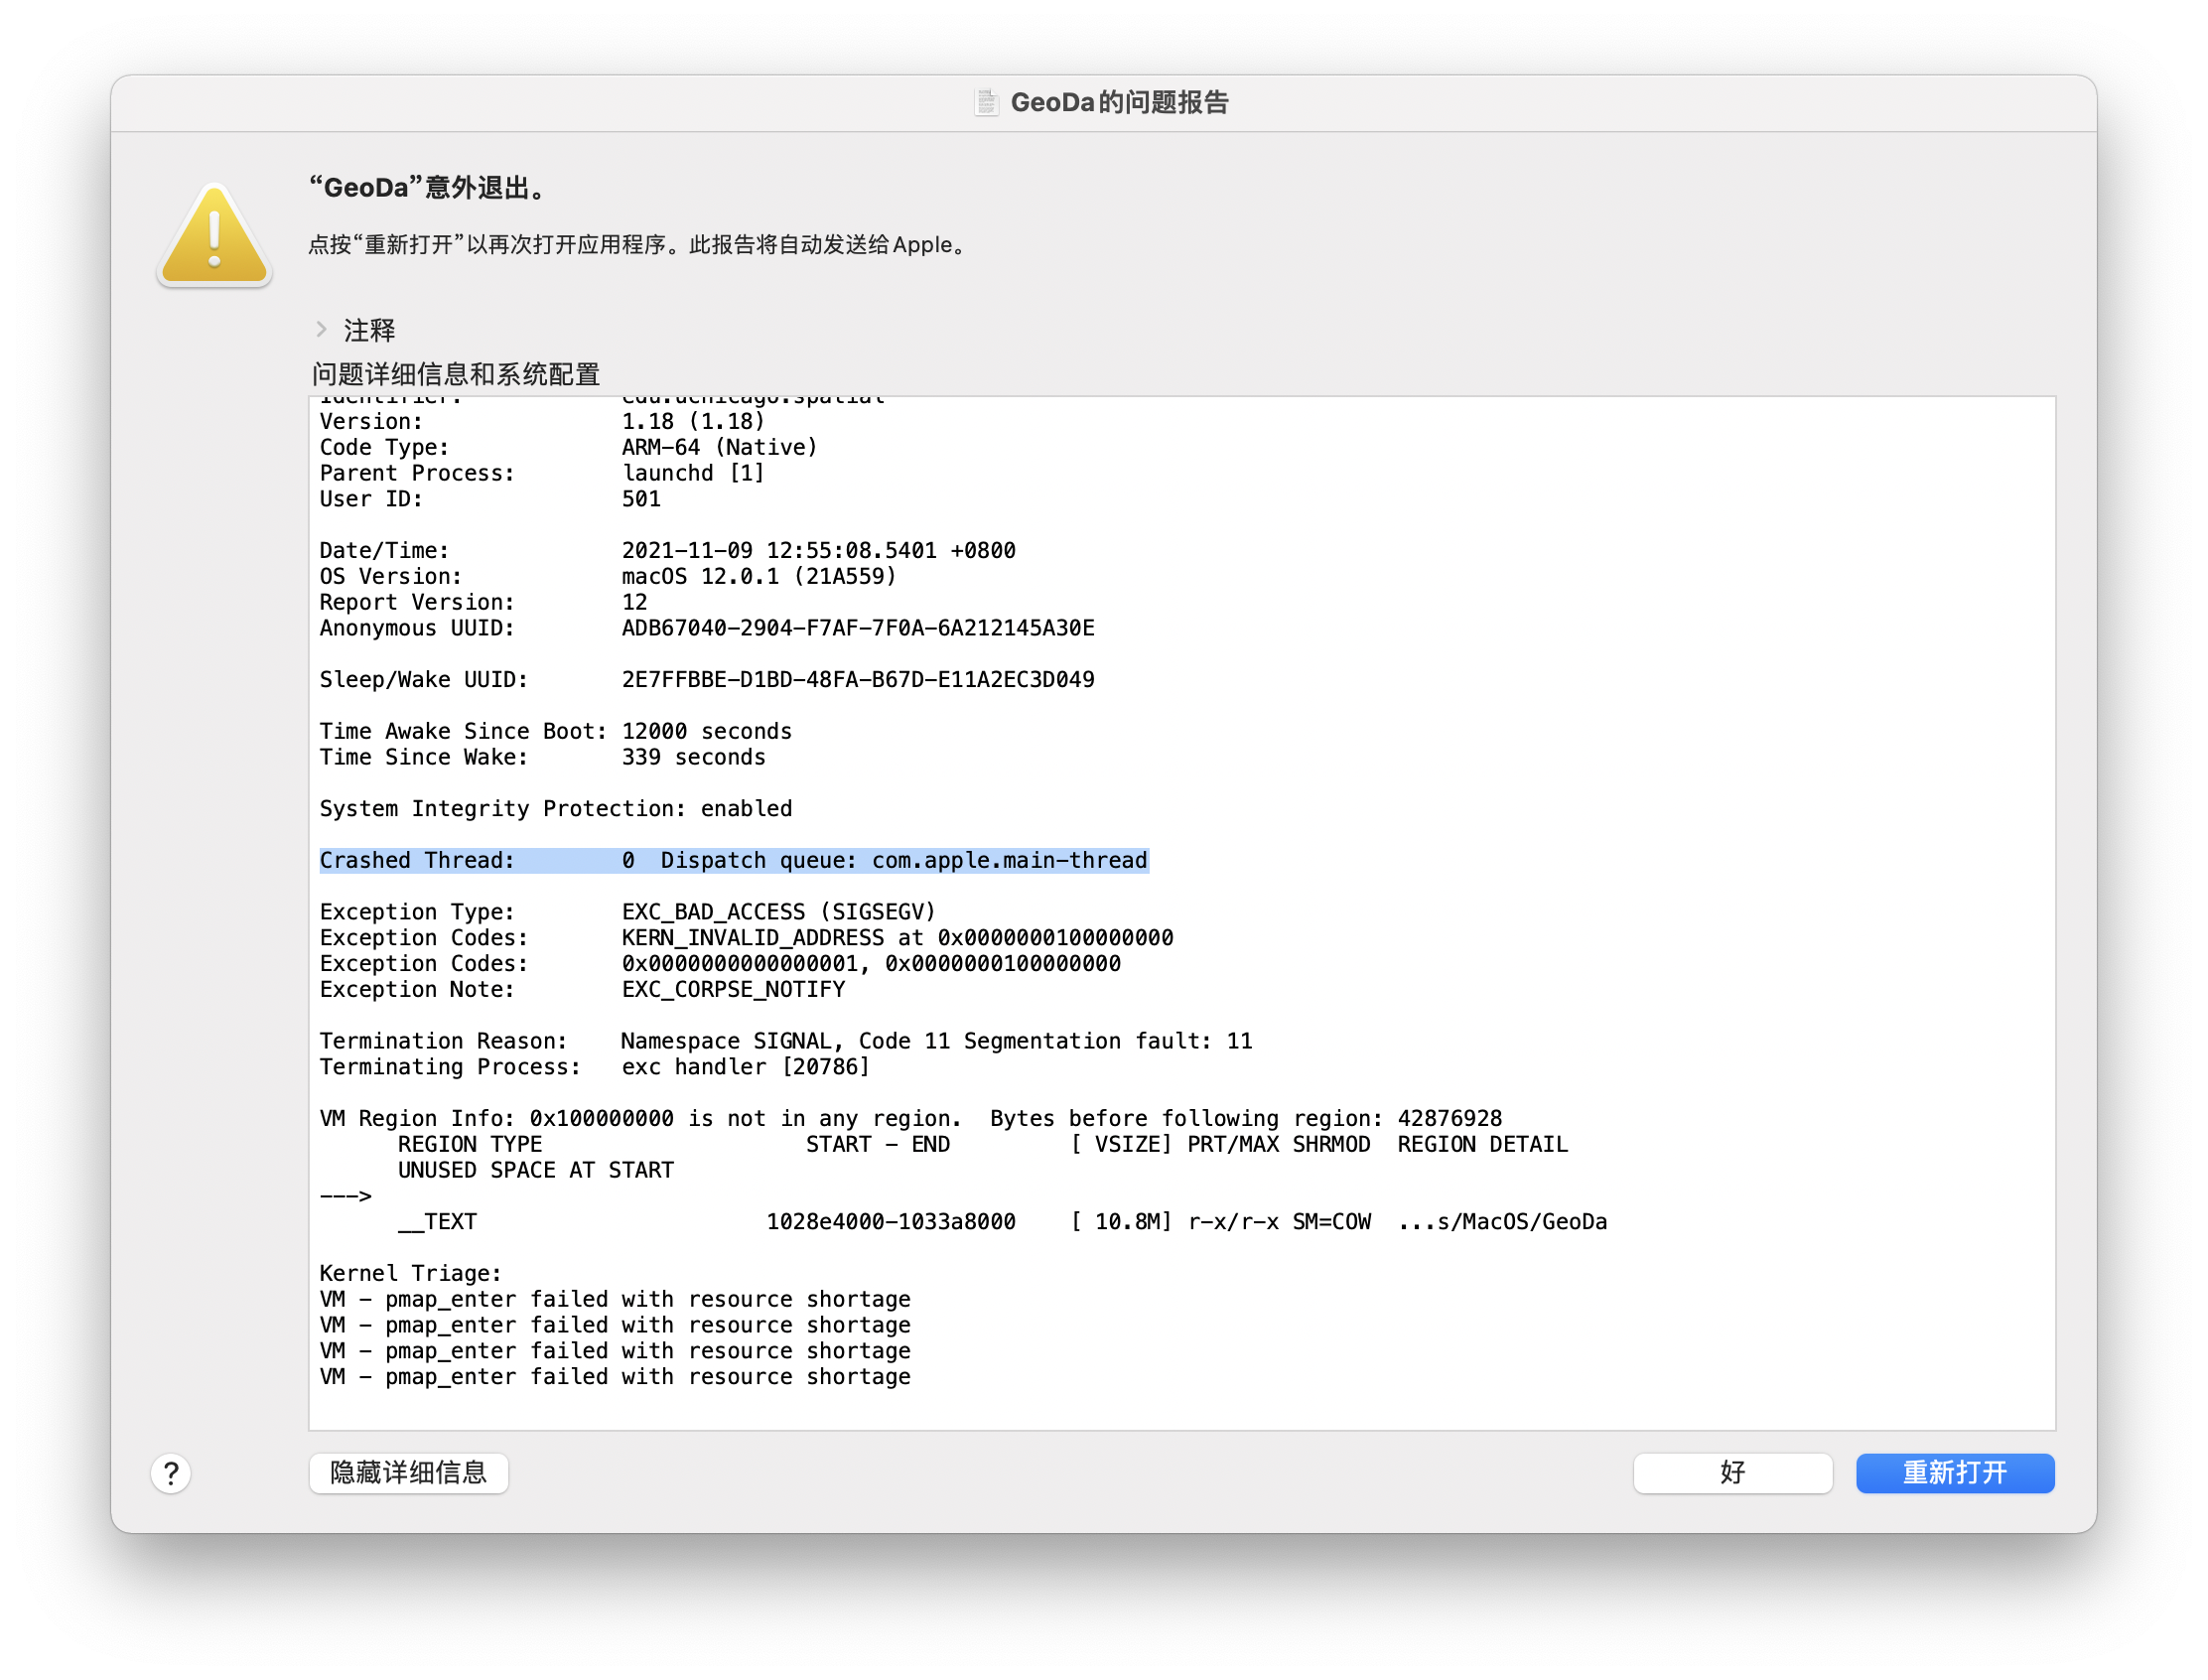This screenshot has width=2208, height=1680.
Task: Click the highlighted Crashed Thread line
Action: [733, 860]
